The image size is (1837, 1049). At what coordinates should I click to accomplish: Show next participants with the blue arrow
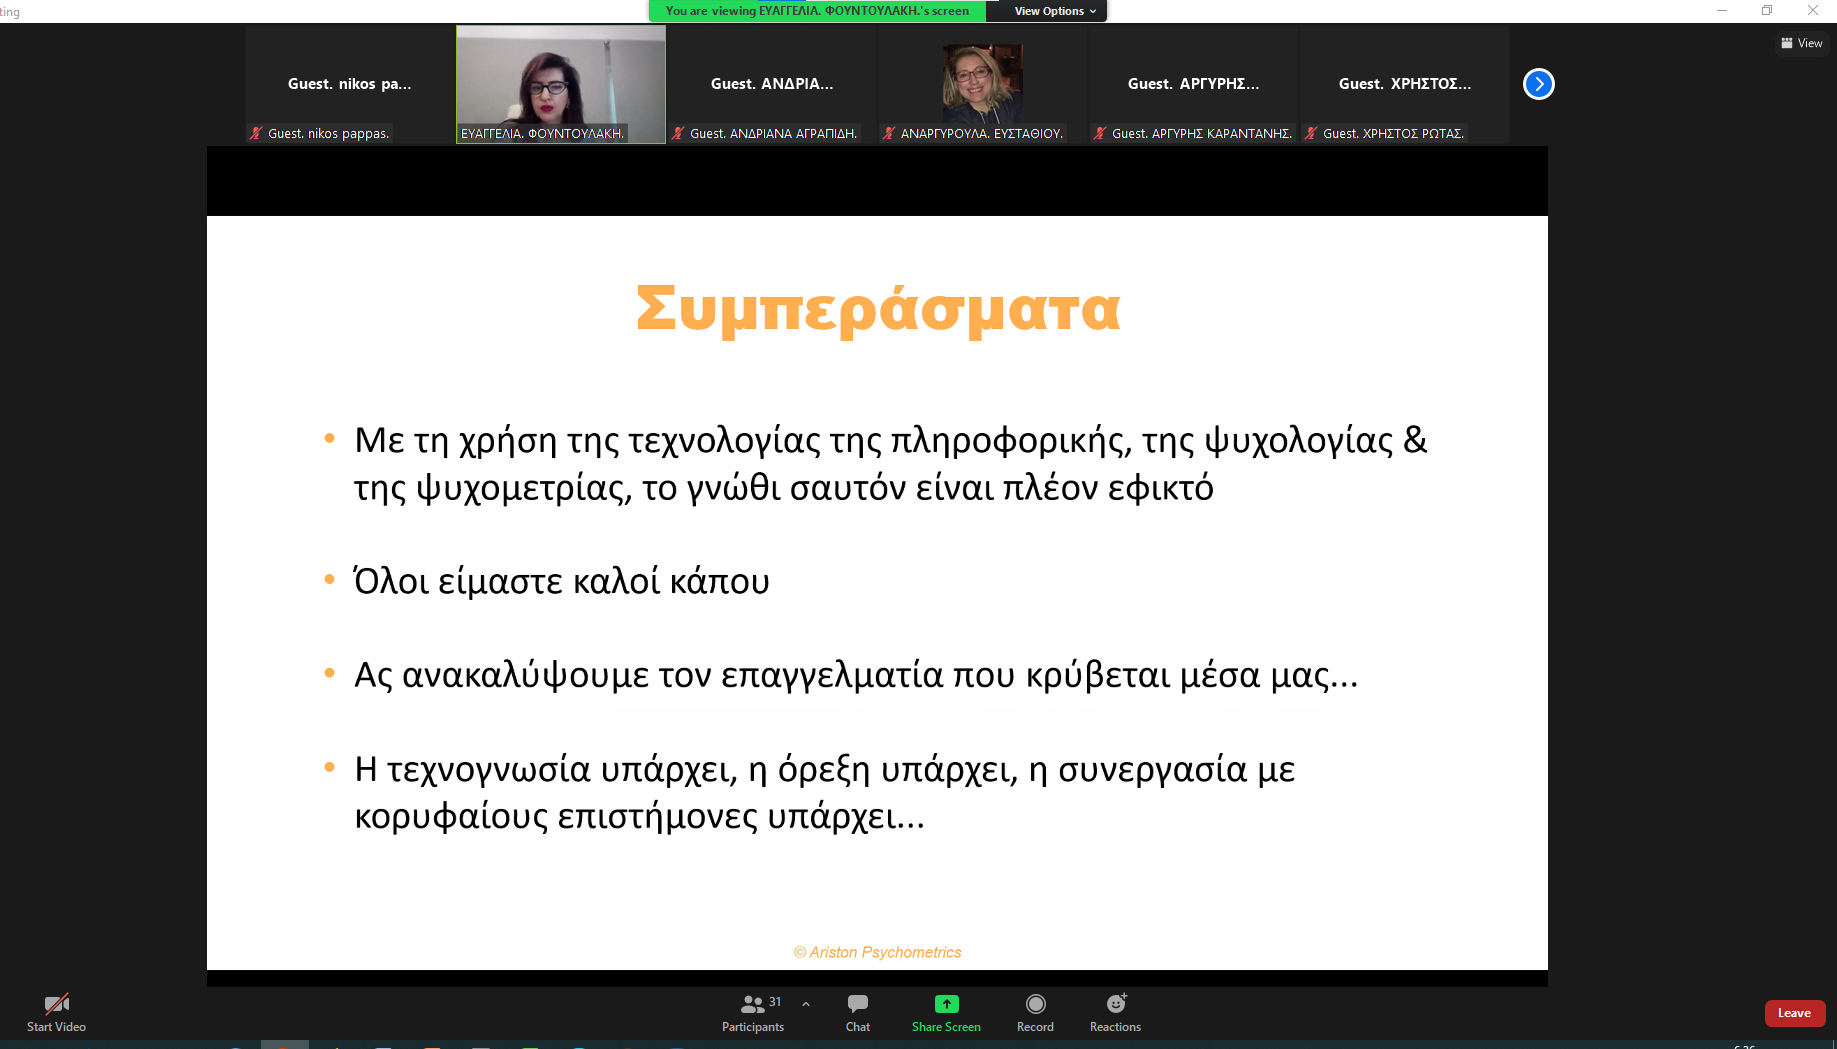pos(1539,84)
